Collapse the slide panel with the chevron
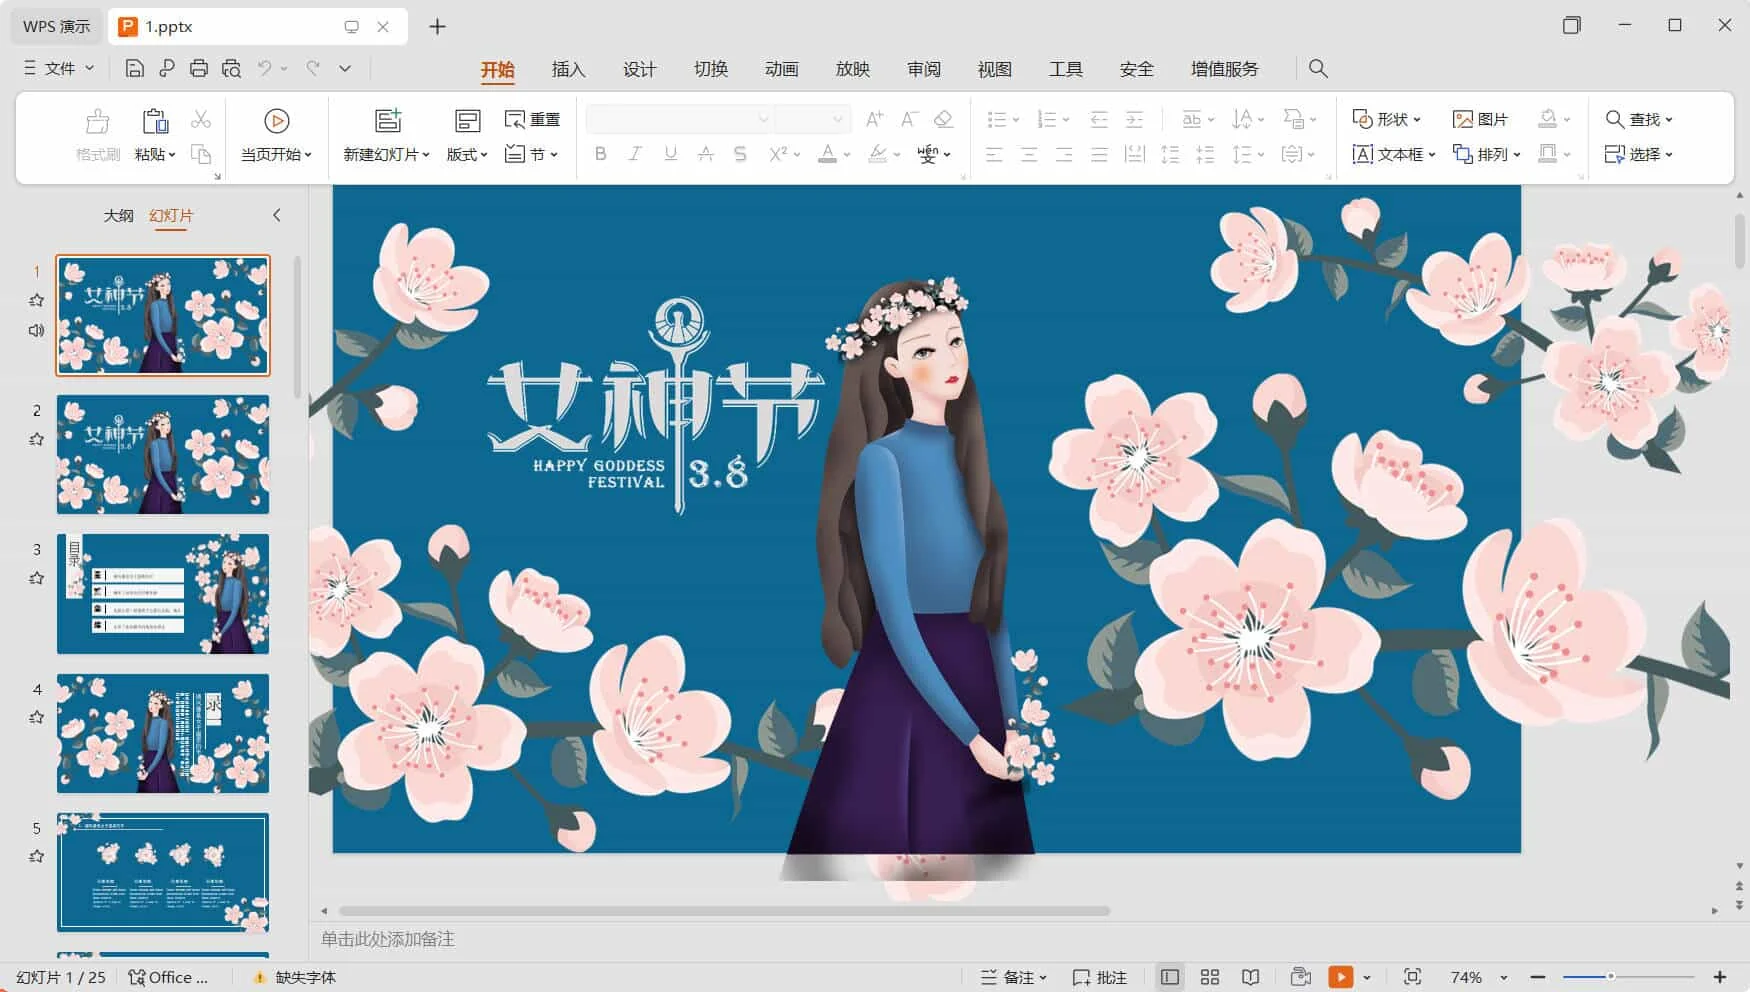 click(277, 214)
